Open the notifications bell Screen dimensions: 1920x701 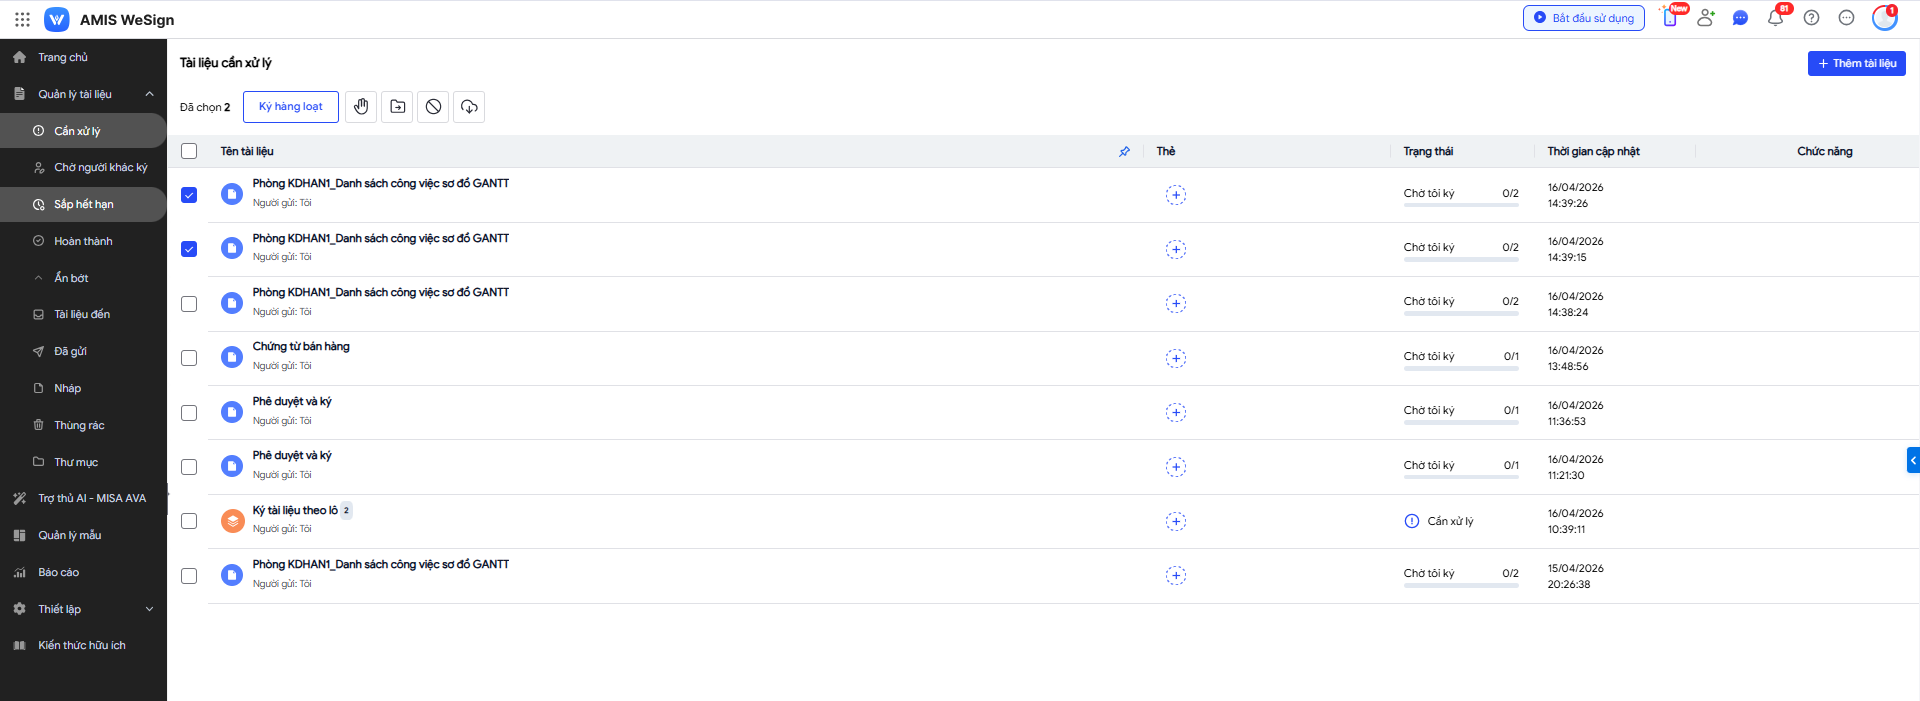click(x=1775, y=18)
